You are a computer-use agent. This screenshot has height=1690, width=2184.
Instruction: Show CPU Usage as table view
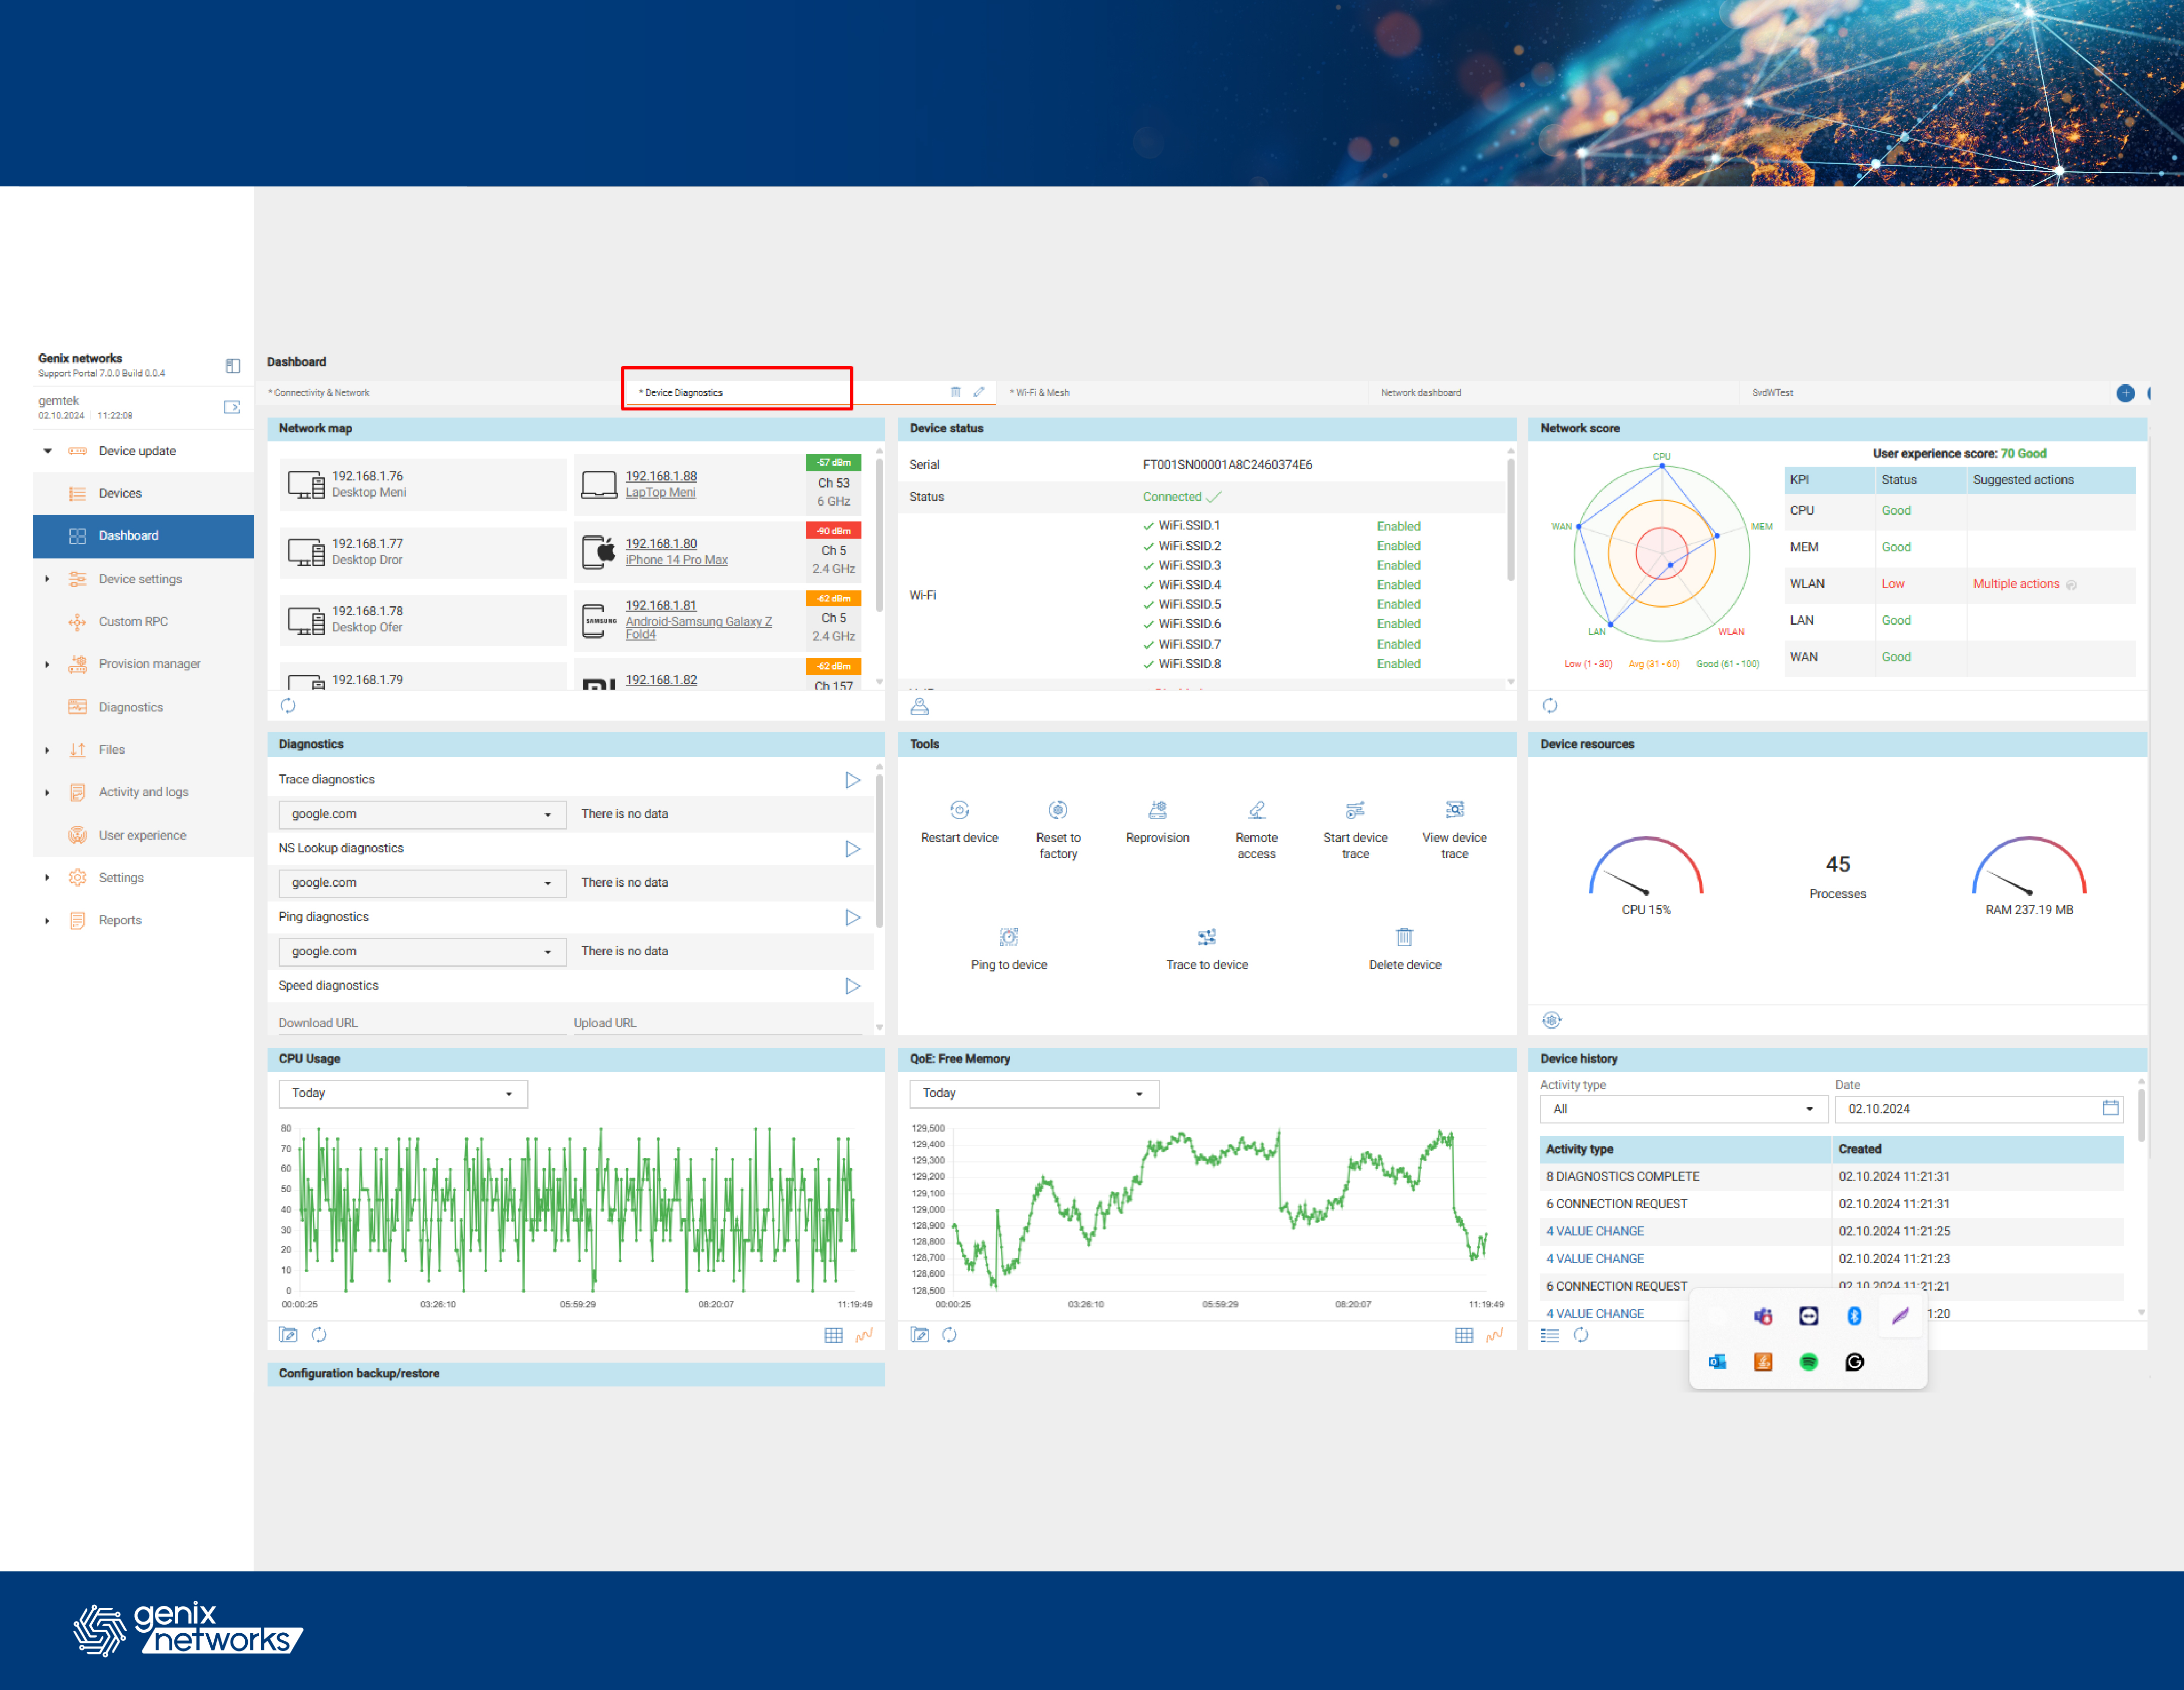coord(833,1335)
